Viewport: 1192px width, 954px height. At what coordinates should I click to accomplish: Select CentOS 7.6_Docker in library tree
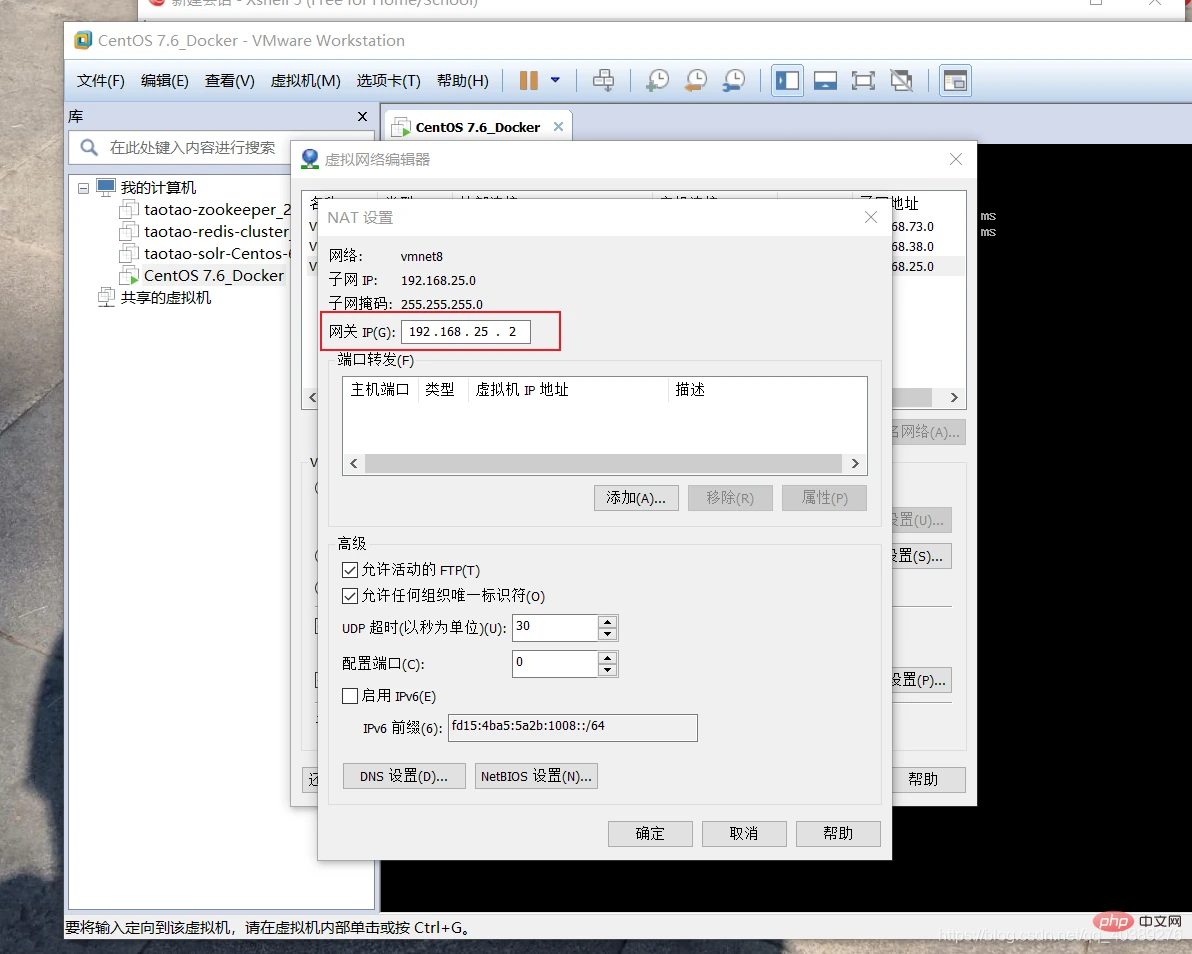(x=214, y=276)
